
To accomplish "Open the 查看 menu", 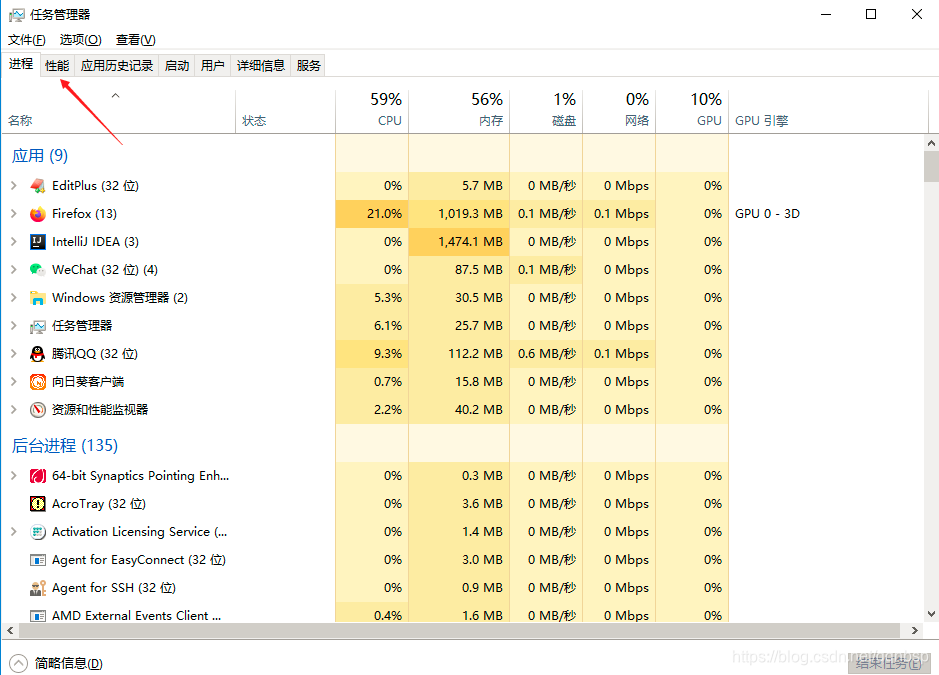I will (135, 39).
